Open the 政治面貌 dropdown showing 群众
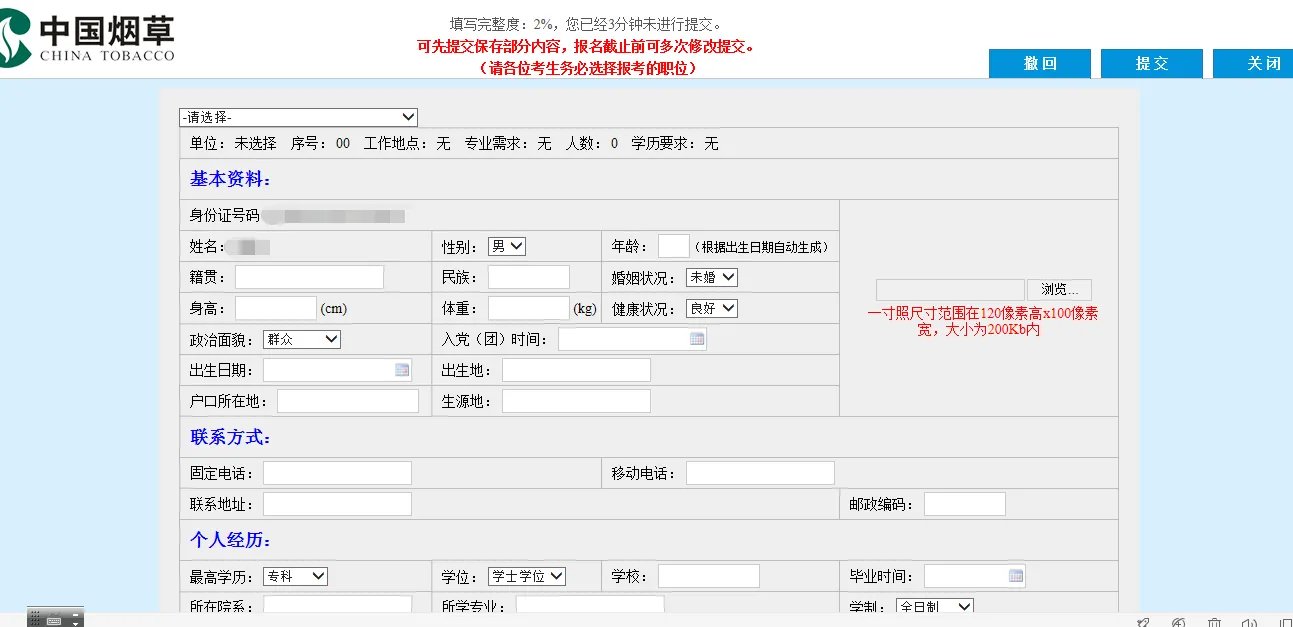Image resolution: width=1293 pixels, height=627 pixels. coord(302,339)
